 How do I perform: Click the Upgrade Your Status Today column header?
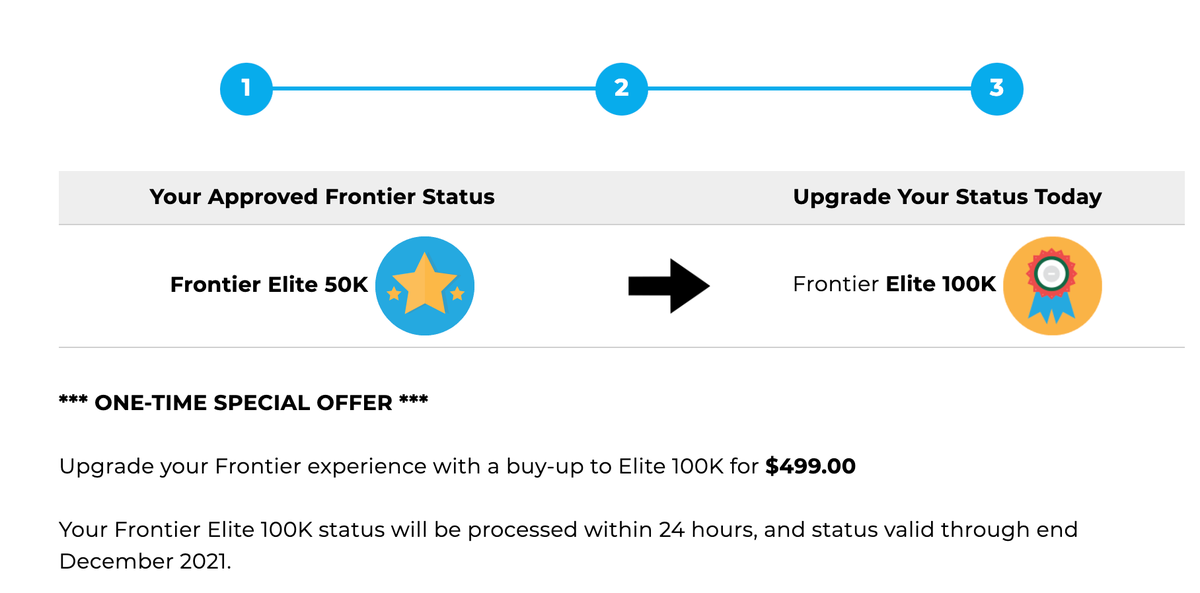click(x=947, y=197)
